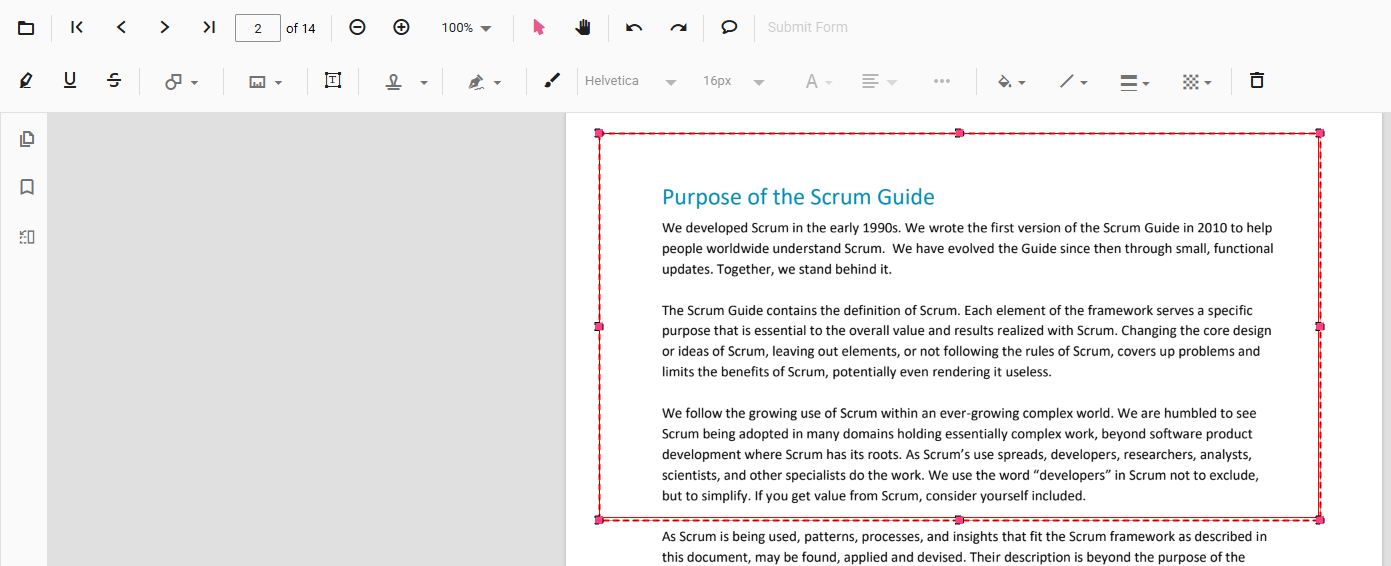
Task: Click the current page number field
Action: pyautogui.click(x=258, y=28)
